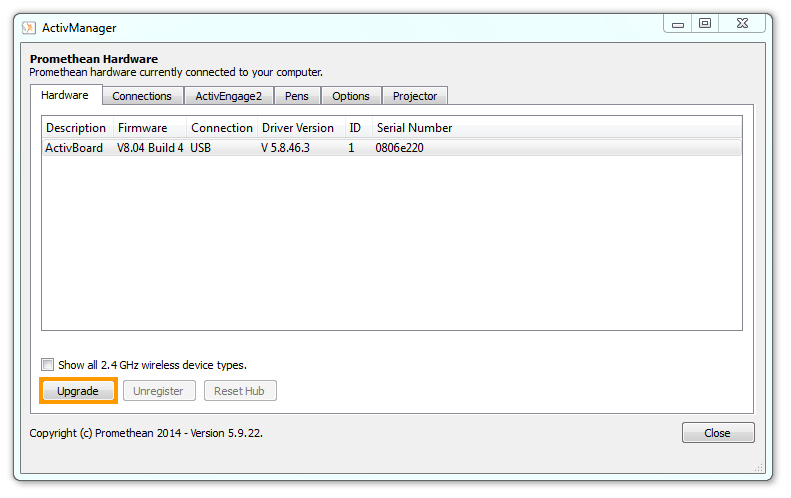Enable Show all 2.4 GHz wireless devices
This screenshot has width=791, height=498.
coord(48,365)
